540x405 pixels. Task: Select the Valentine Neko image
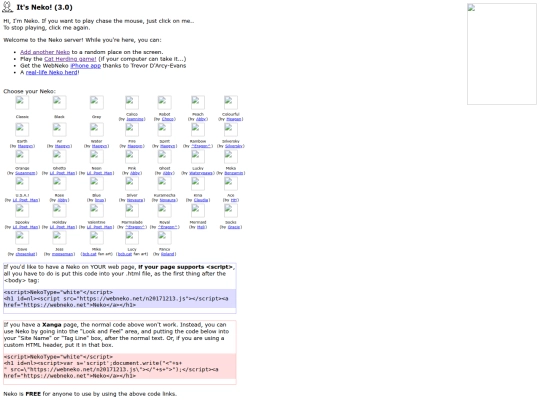click(96, 211)
